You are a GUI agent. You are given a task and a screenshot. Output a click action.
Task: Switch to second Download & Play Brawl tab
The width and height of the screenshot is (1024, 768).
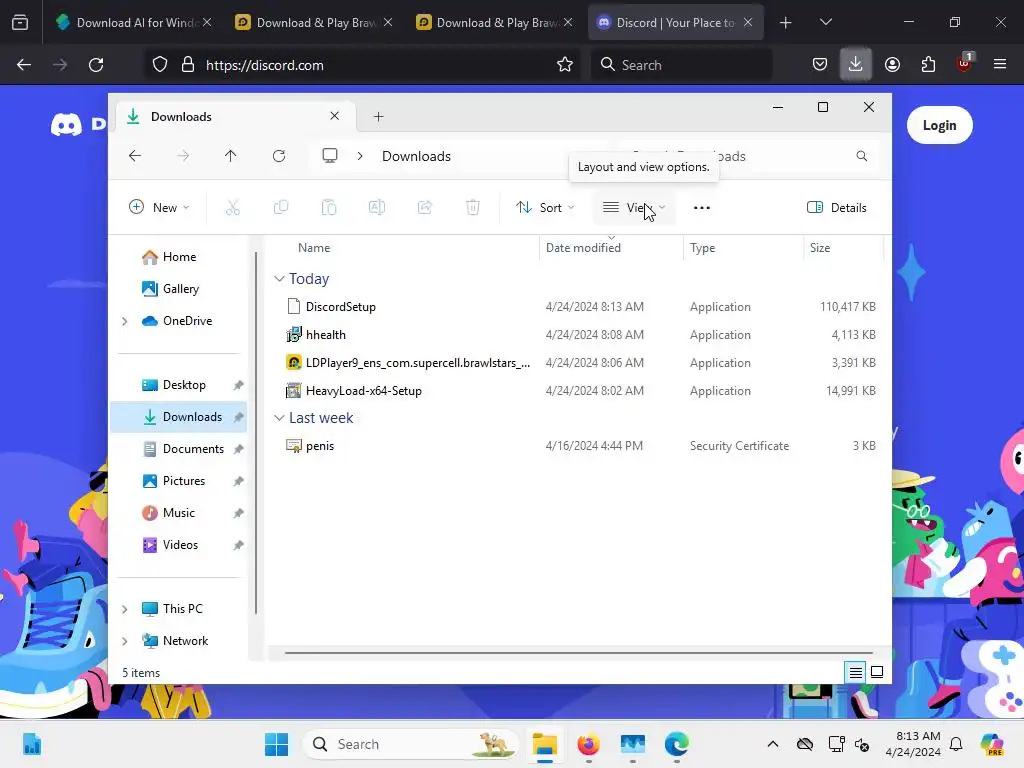(x=494, y=22)
